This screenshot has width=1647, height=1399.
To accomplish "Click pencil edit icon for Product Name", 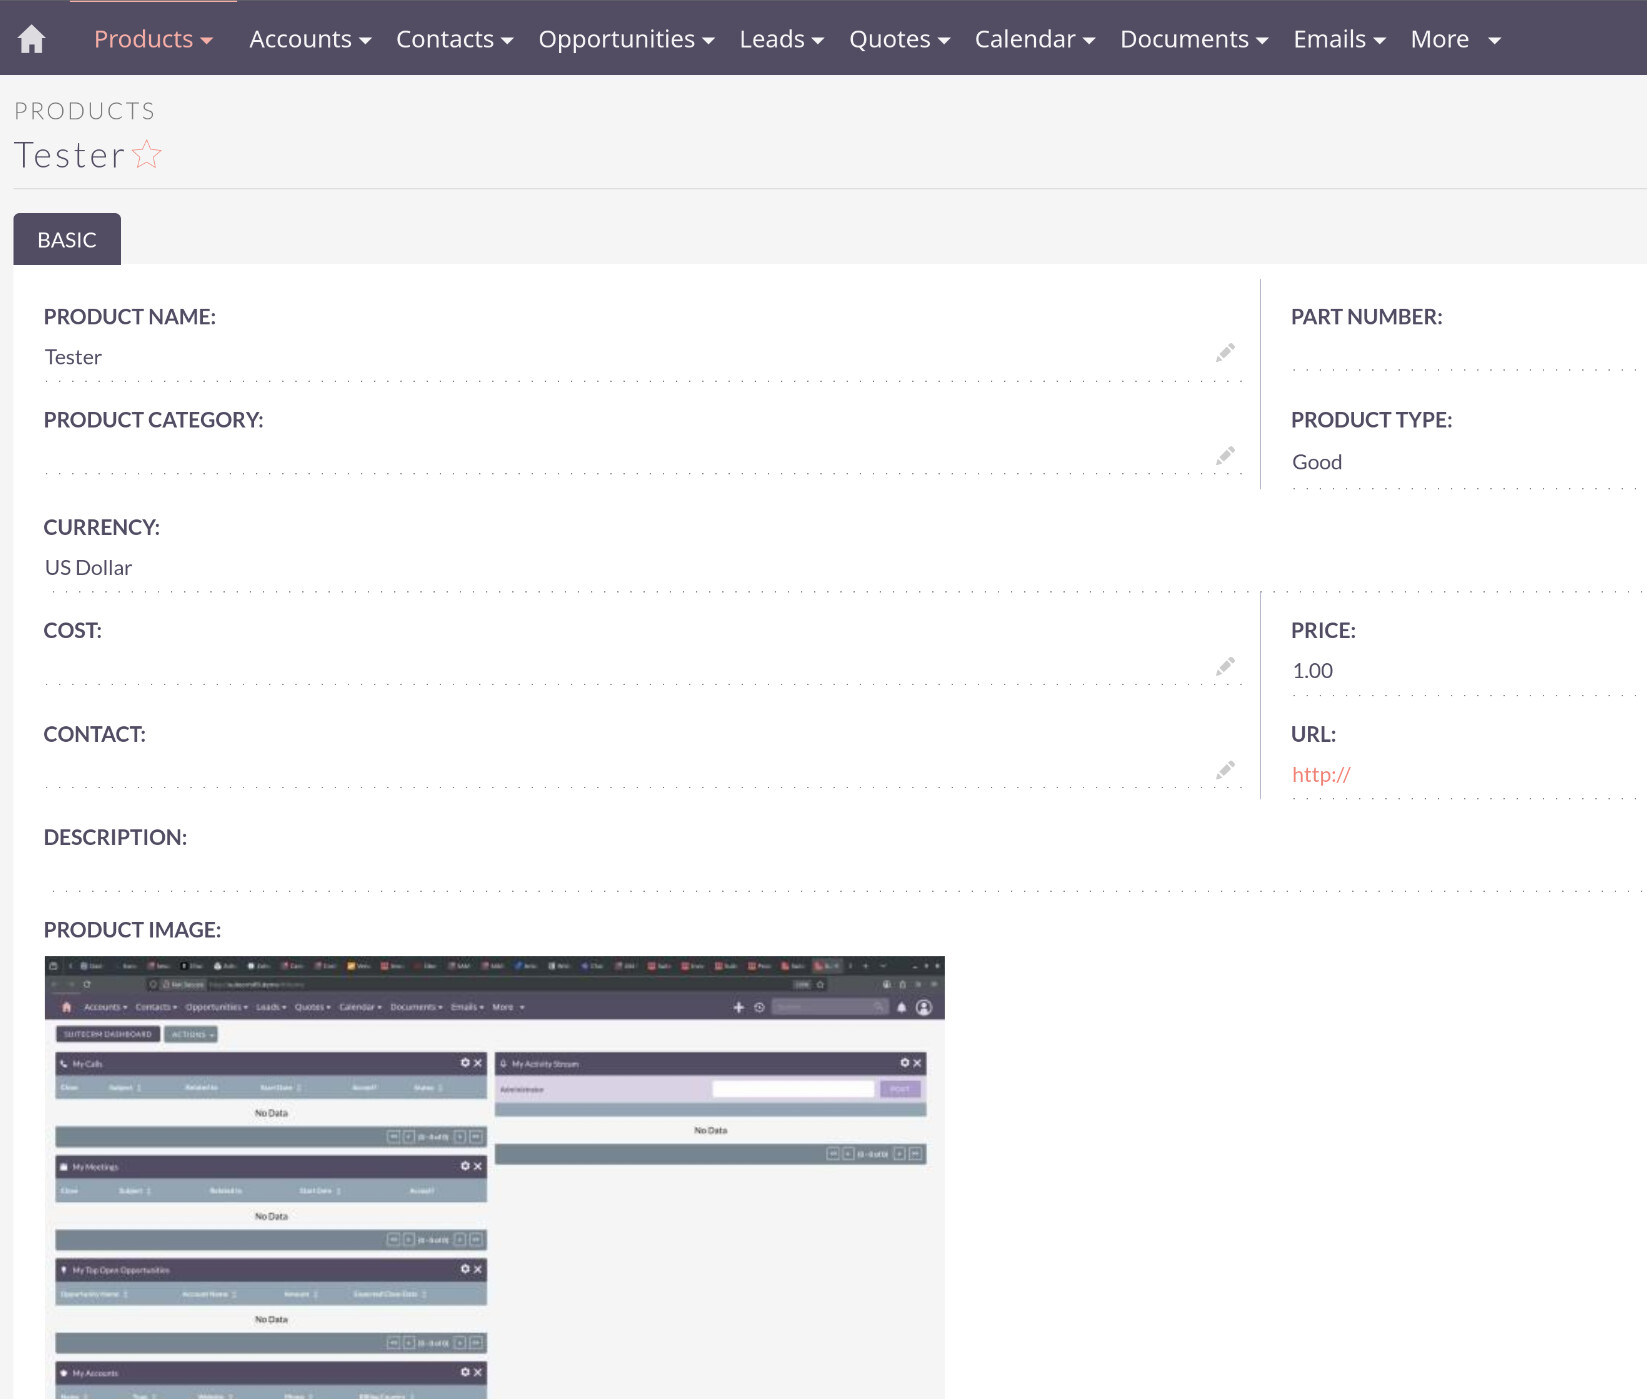I will (1225, 353).
